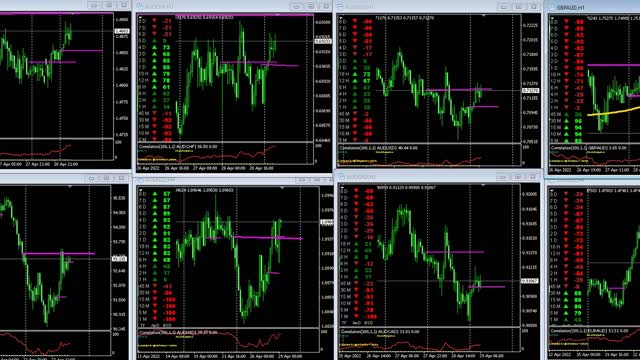Click chart shift marker in AUDUSD chart
The image size is (640, 360).
pyautogui.click(x=484, y=16)
